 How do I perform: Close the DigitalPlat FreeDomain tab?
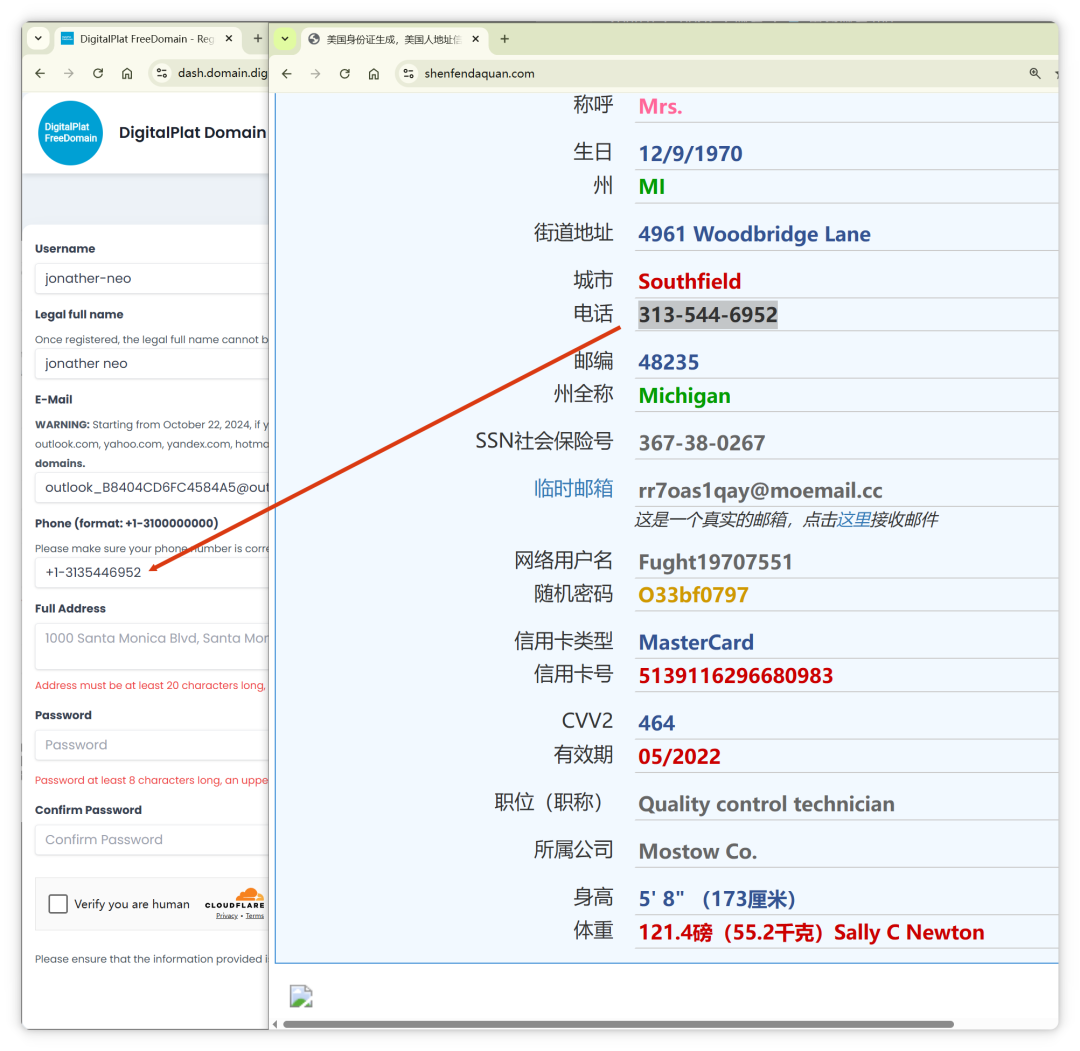click(x=229, y=39)
